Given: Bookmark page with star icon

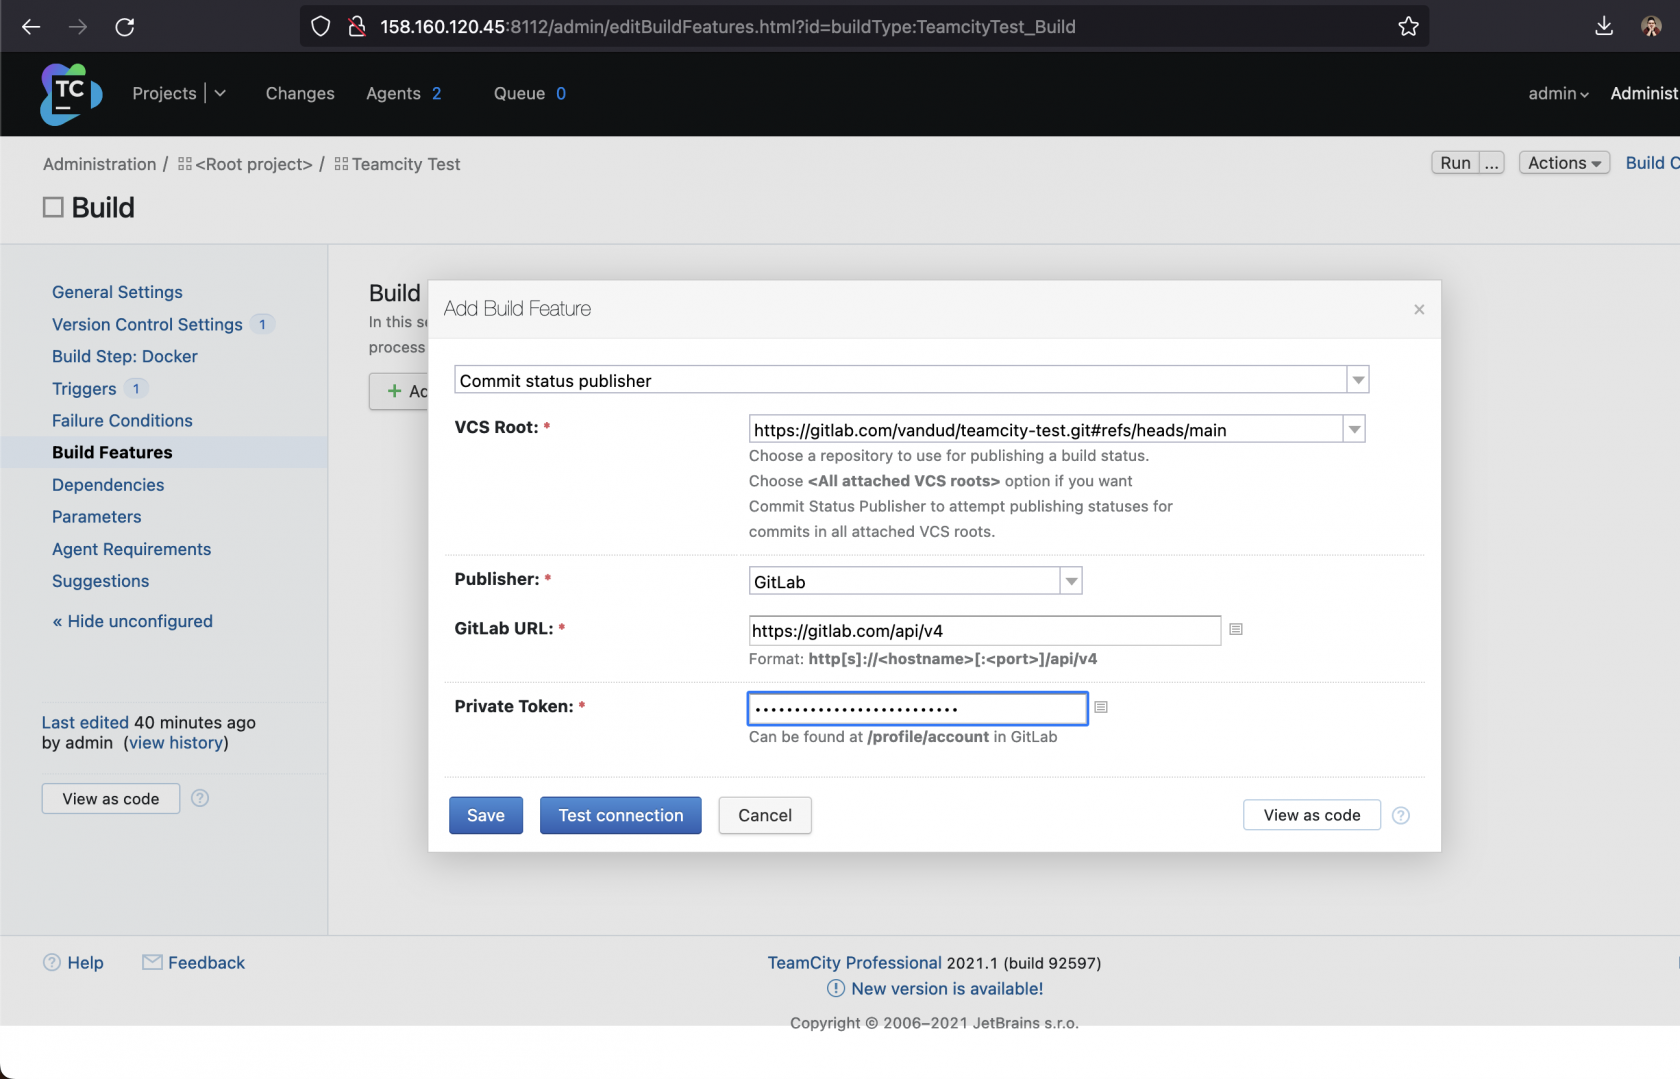Looking at the screenshot, I should 1408,27.
